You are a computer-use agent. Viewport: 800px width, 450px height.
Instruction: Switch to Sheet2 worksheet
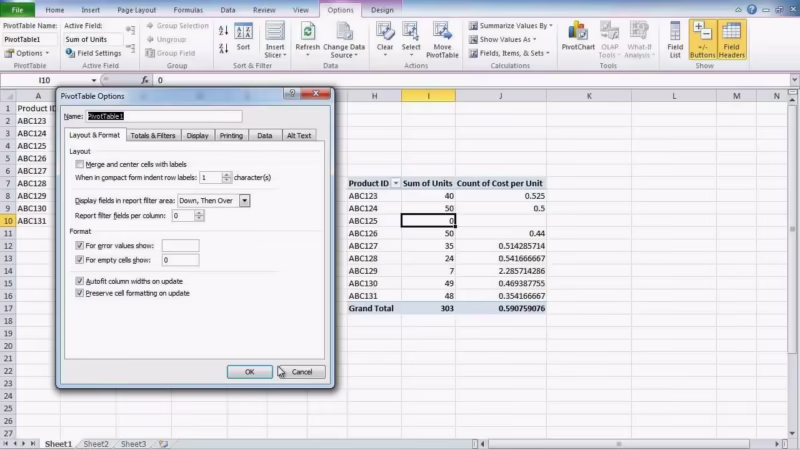coord(96,444)
